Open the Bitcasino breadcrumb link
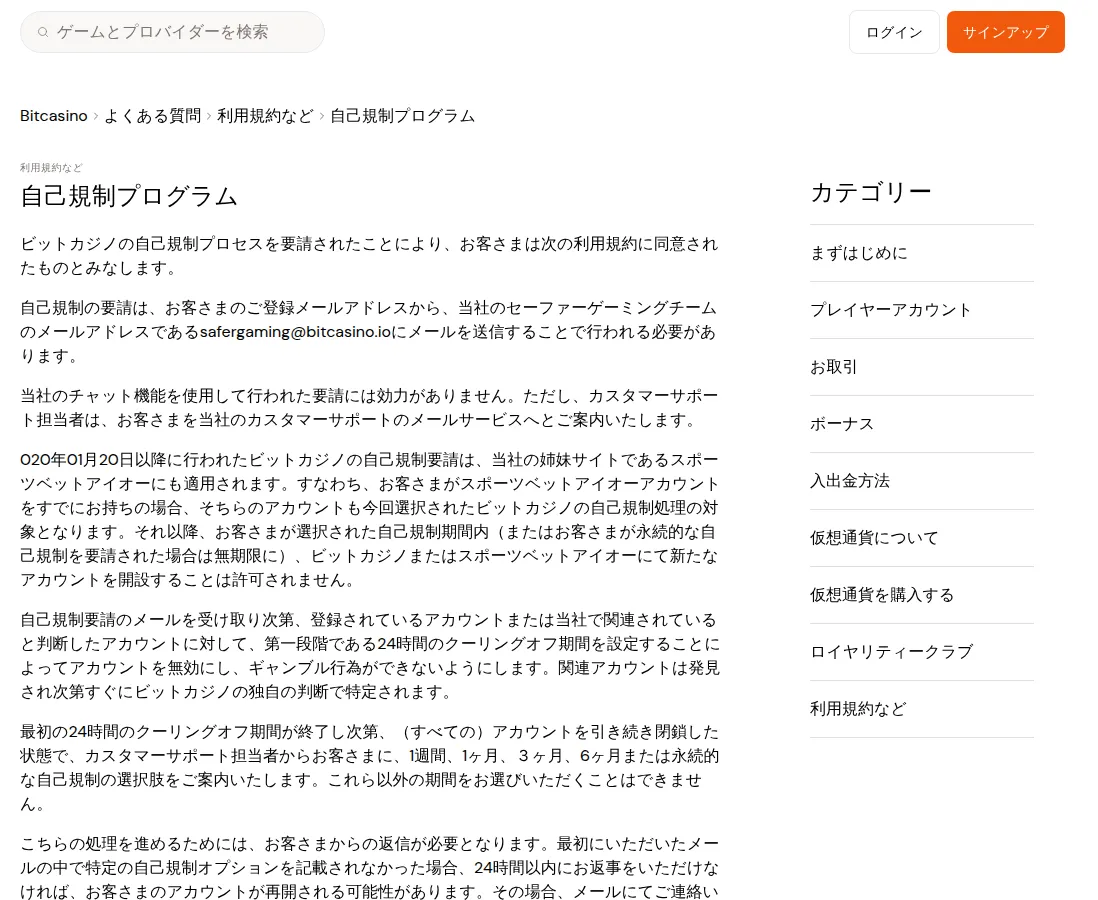 pyautogui.click(x=54, y=116)
